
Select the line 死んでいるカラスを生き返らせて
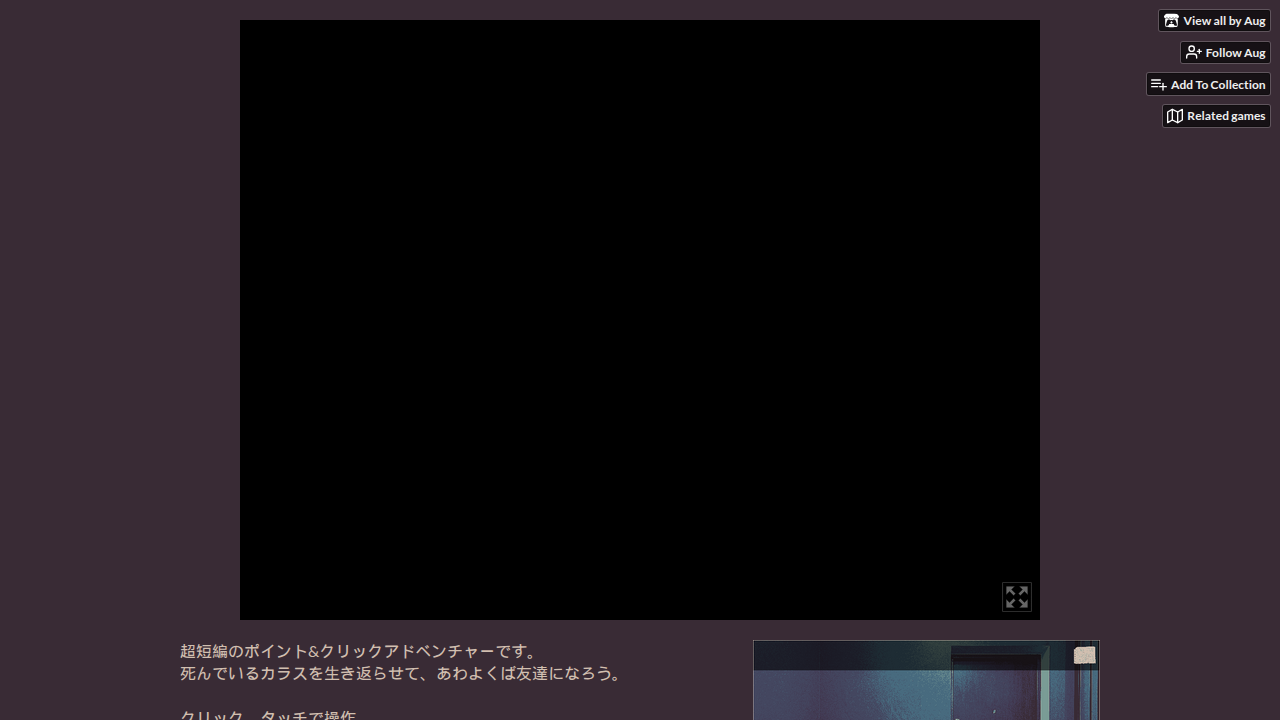(x=403, y=673)
